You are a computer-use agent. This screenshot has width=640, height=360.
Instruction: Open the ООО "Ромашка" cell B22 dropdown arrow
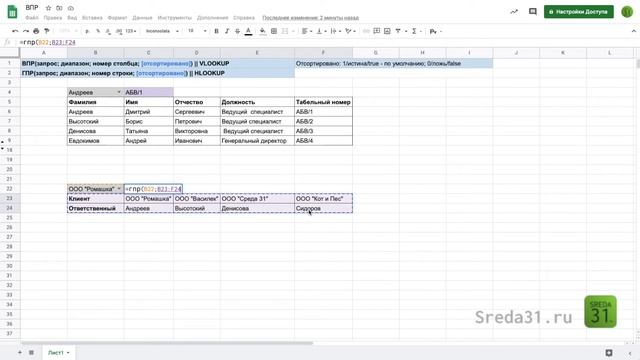point(119,189)
